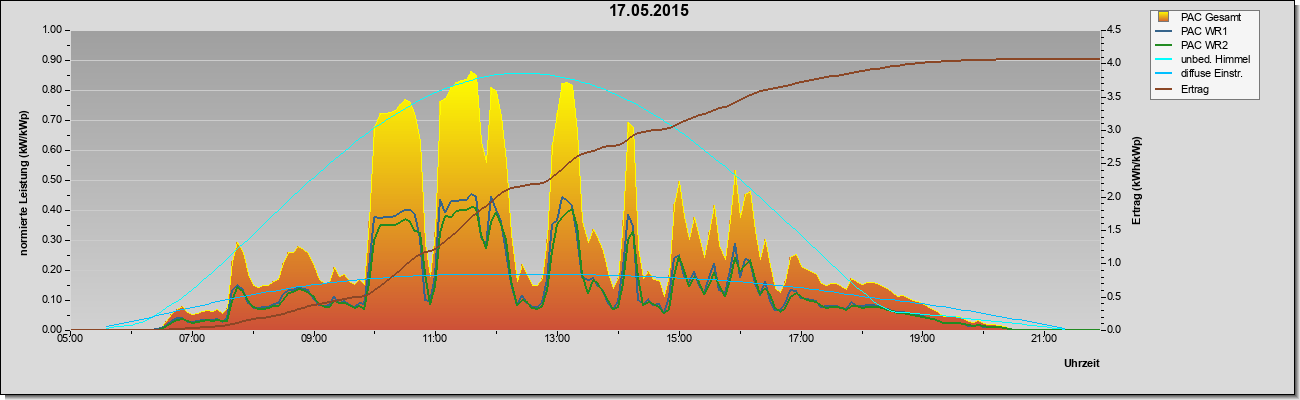This screenshot has height=400, width=1300.
Task: Click the 1.00 value on left axis
Action: pyautogui.click(x=52, y=30)
